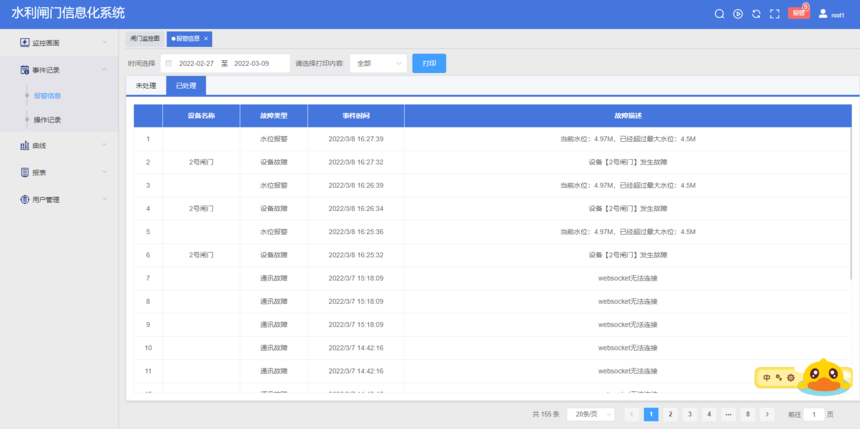
Task: Go to page 3 in pagination
Action: point(689,414)
